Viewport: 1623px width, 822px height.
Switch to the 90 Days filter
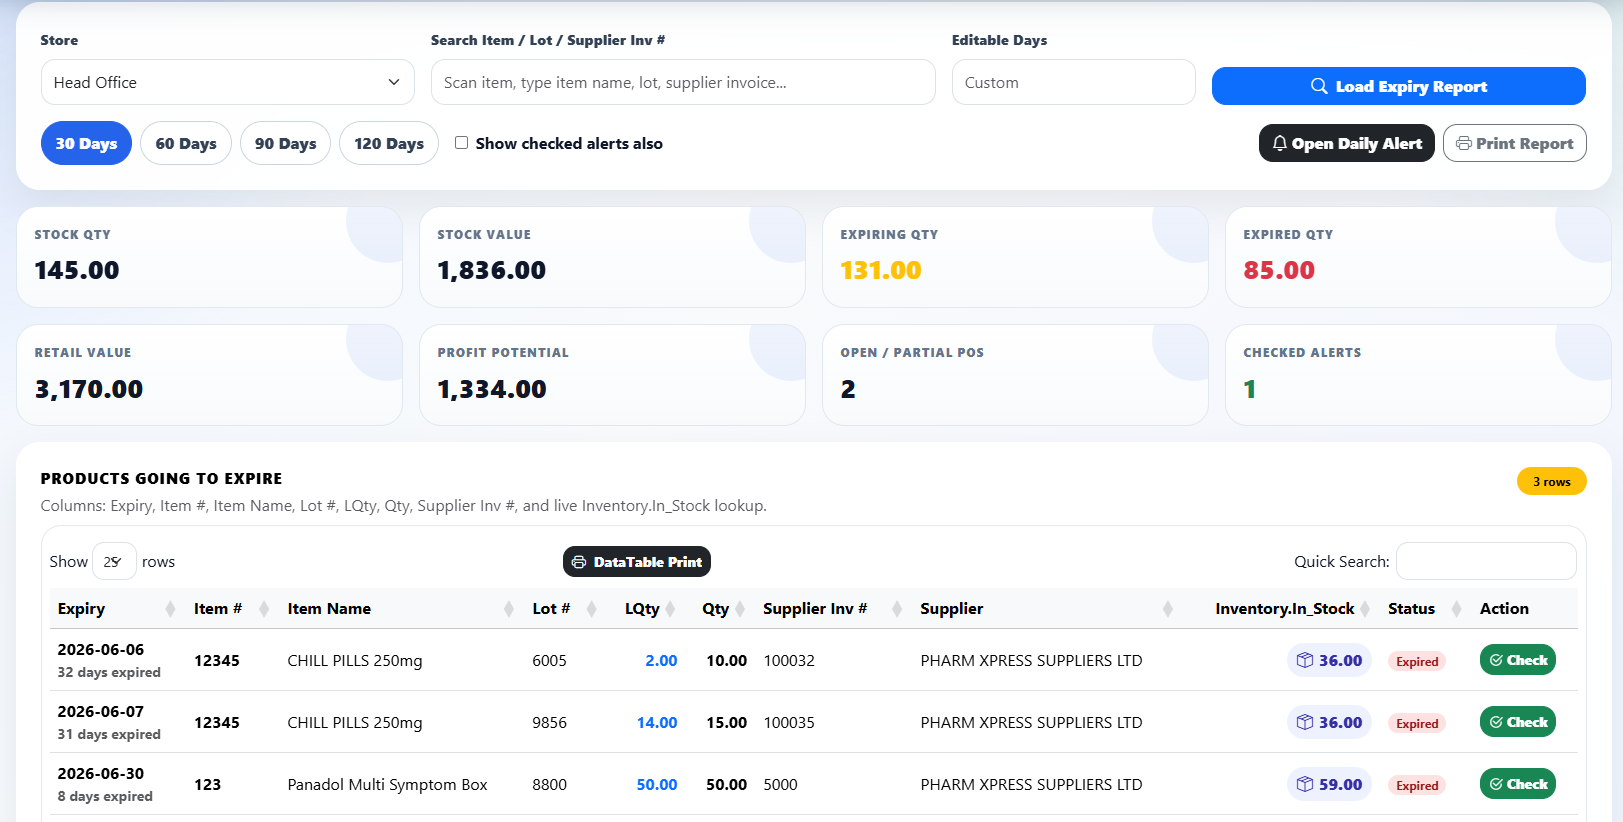click(x=285, y=143)
